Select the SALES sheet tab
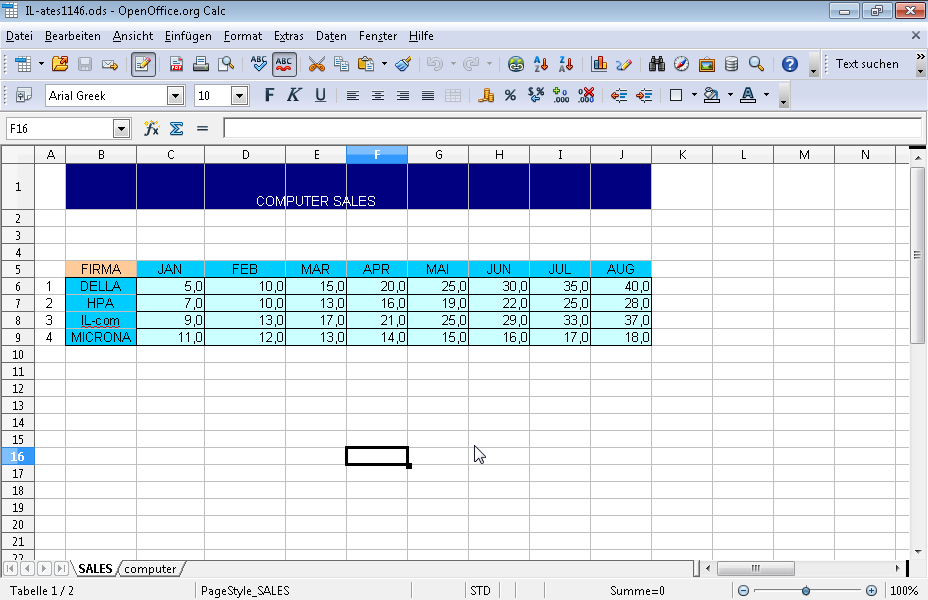Image resolution: width=928 pixels, height=600 pixels. [95, 569]
